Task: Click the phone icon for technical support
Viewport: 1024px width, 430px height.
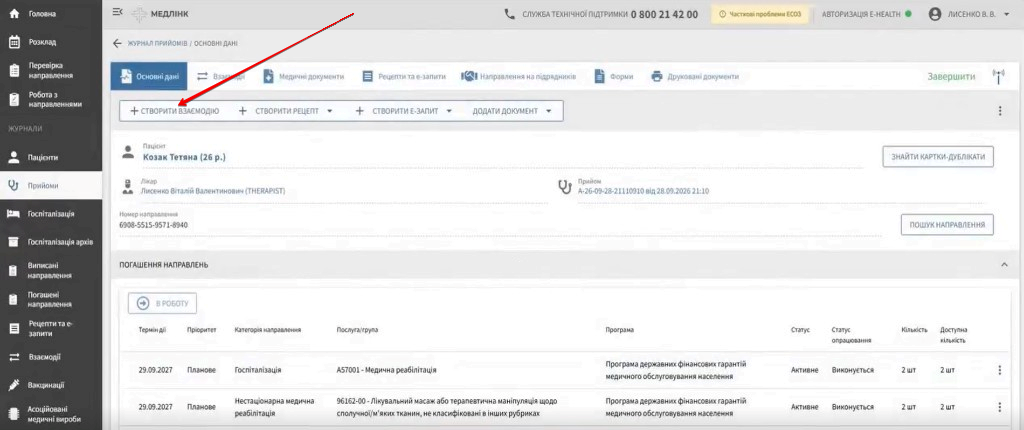Action: coord(510,14)
